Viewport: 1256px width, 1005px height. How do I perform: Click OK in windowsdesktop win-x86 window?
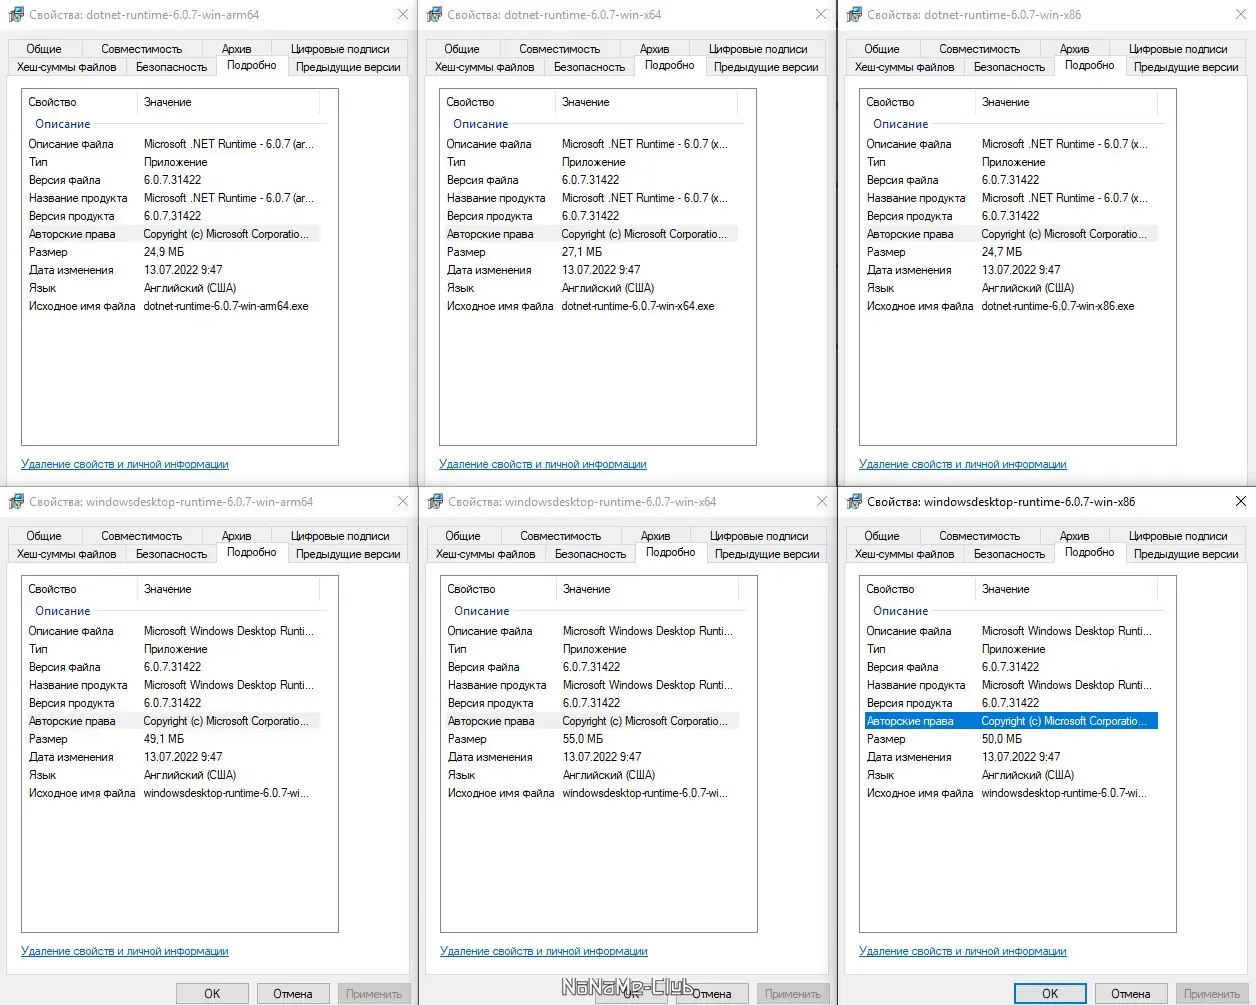1050,994
